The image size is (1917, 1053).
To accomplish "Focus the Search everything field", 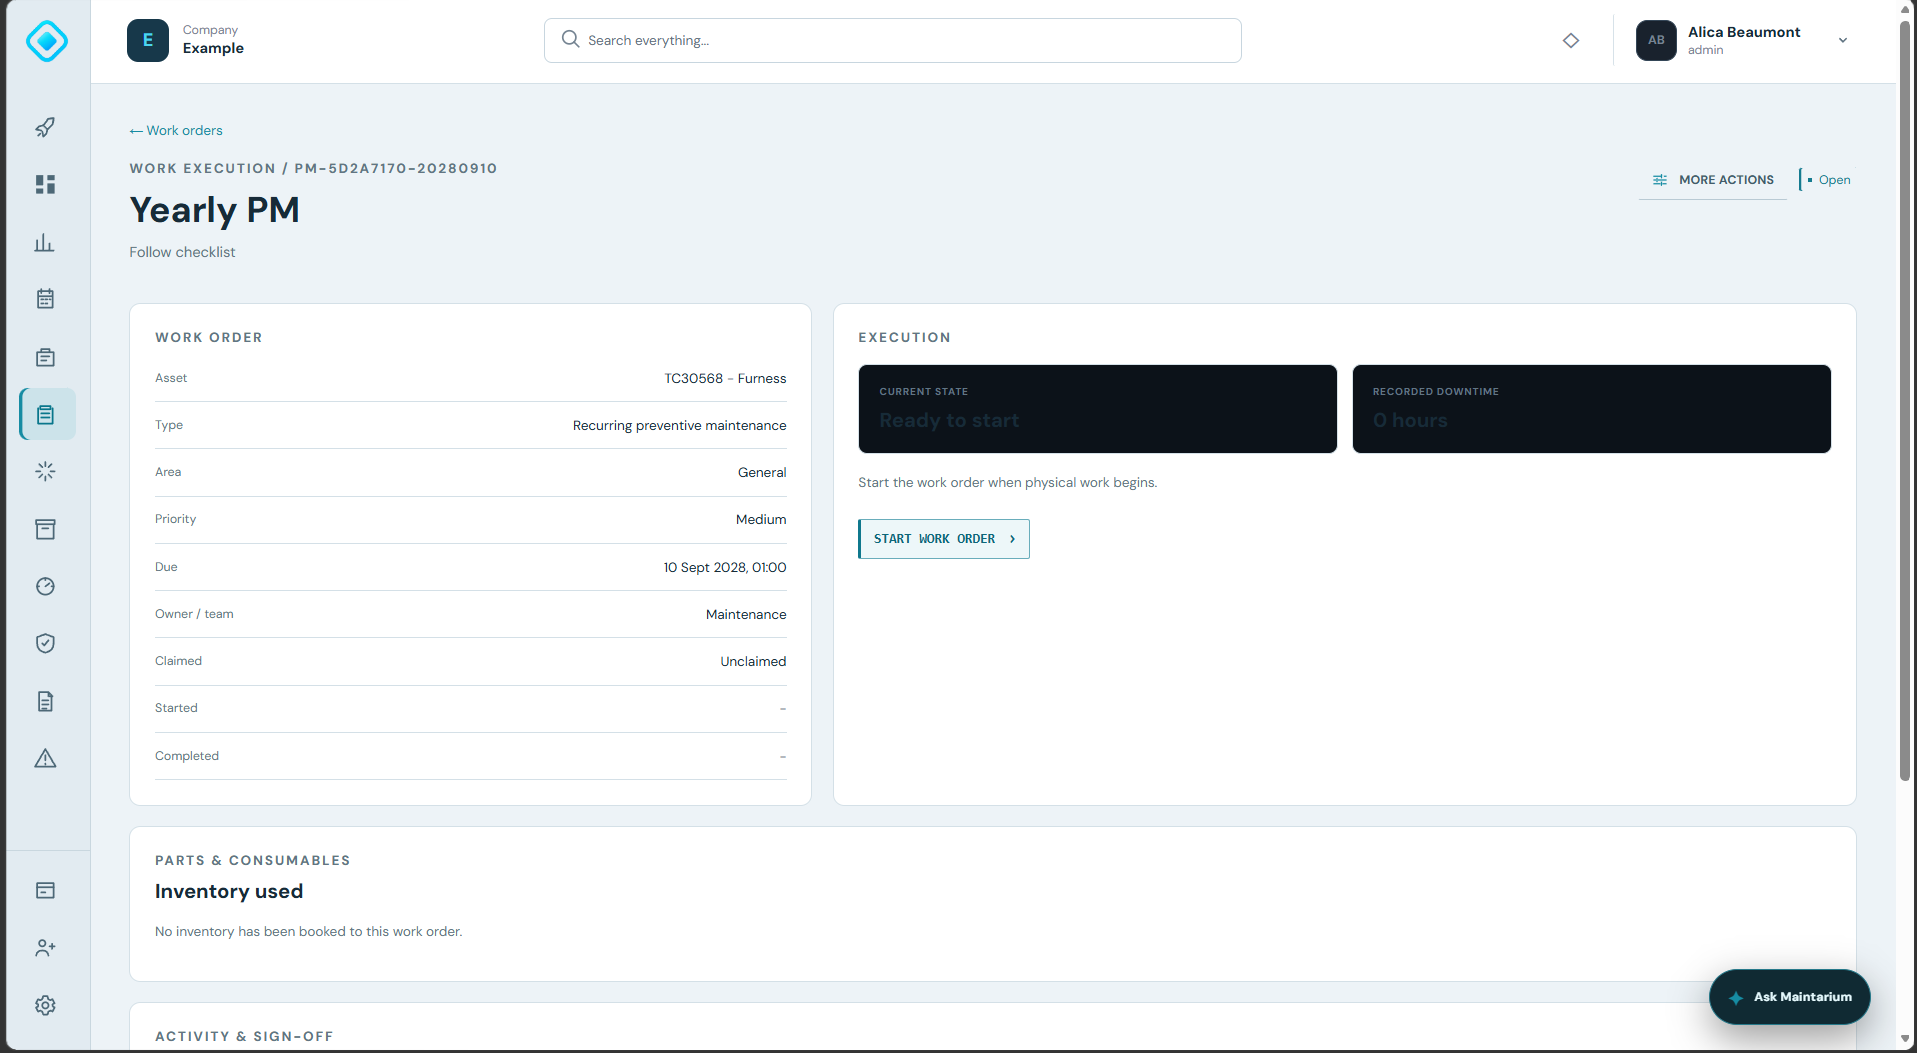I will pos(893,40).
